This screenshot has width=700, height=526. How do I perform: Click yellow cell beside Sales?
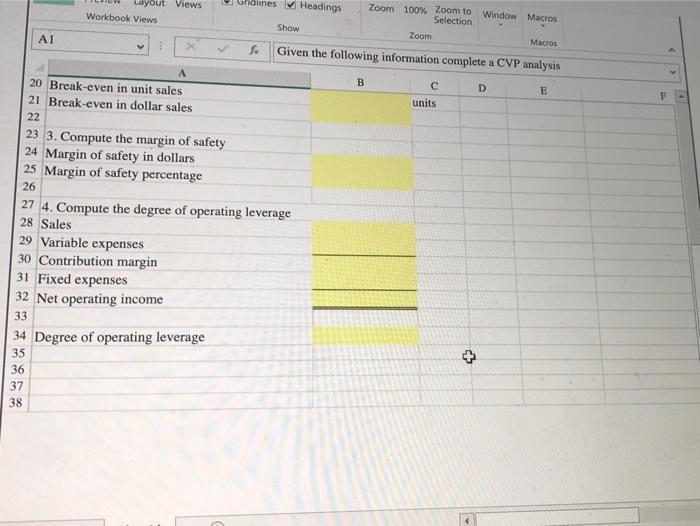363,229
